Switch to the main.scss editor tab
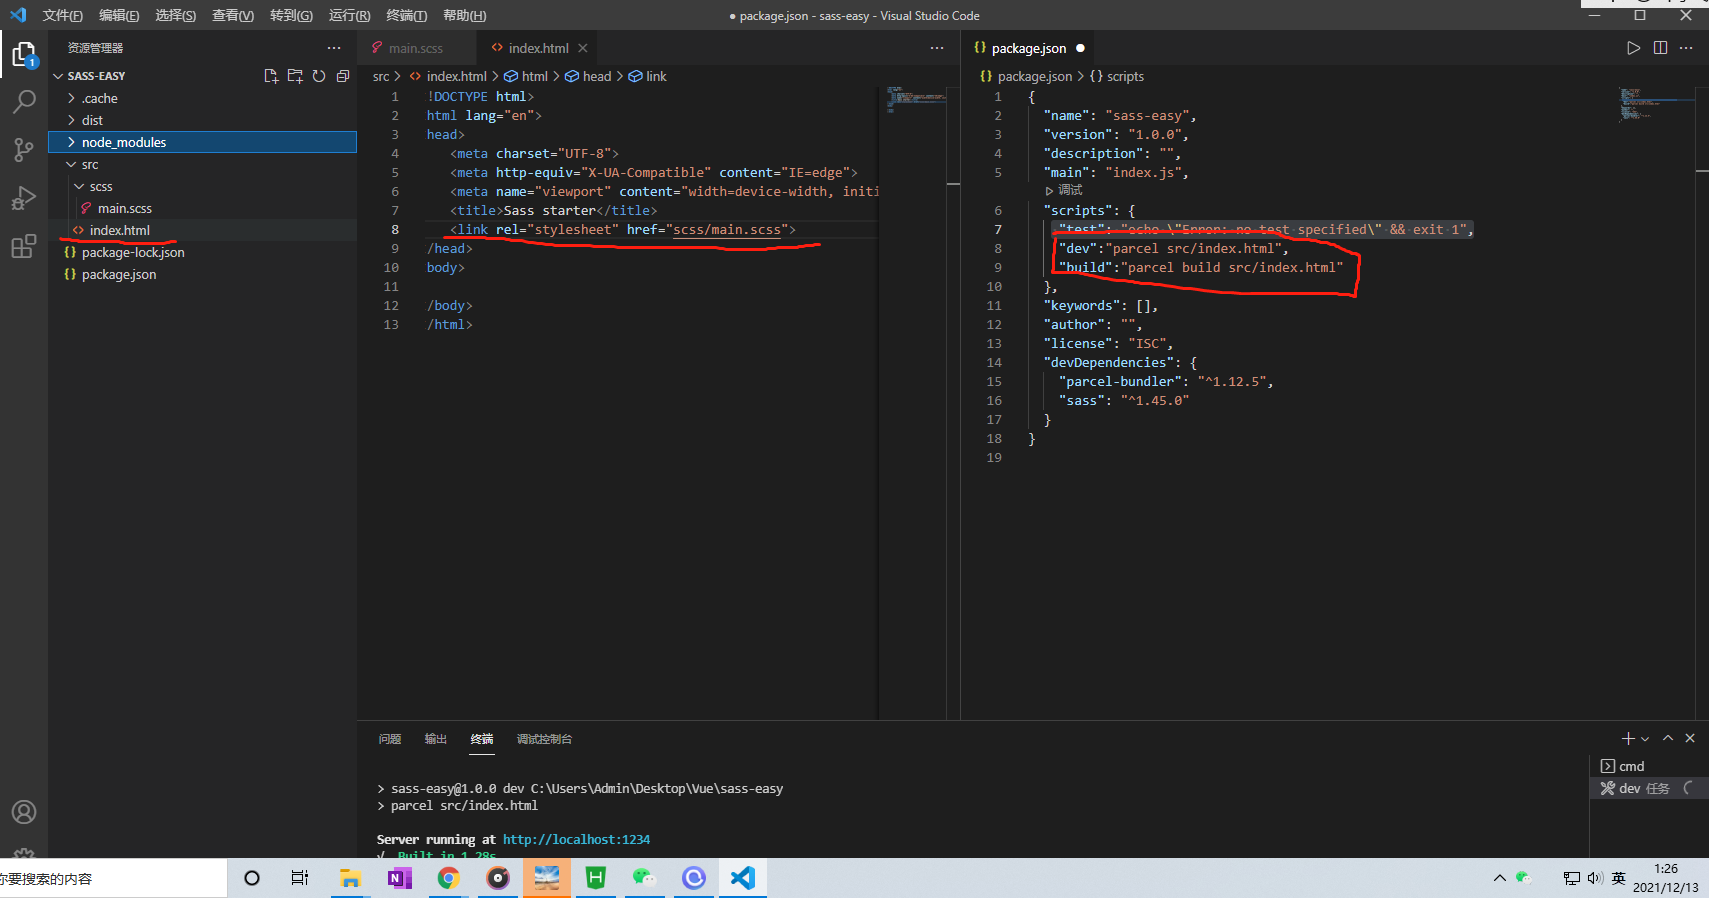The image size is (1709, 898). pos(417,48)
